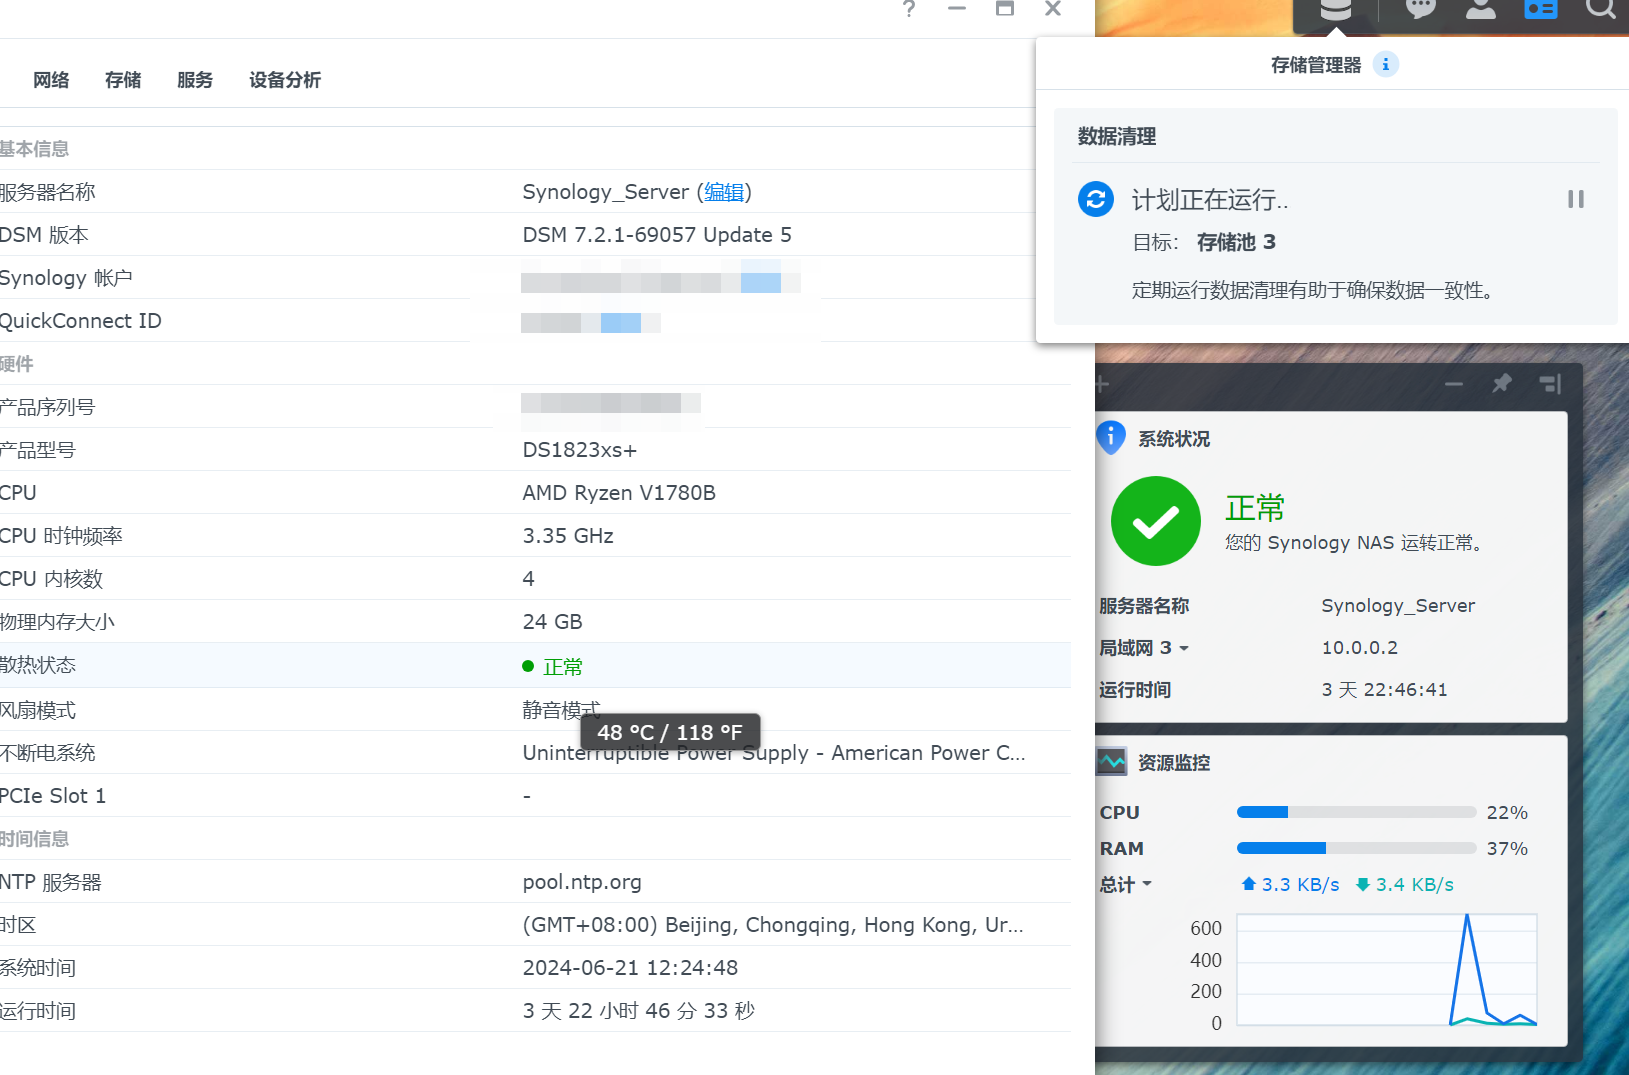Click the green healthy checkmark icon
Viewport: 1629px width, 1075px height.
1156,521
